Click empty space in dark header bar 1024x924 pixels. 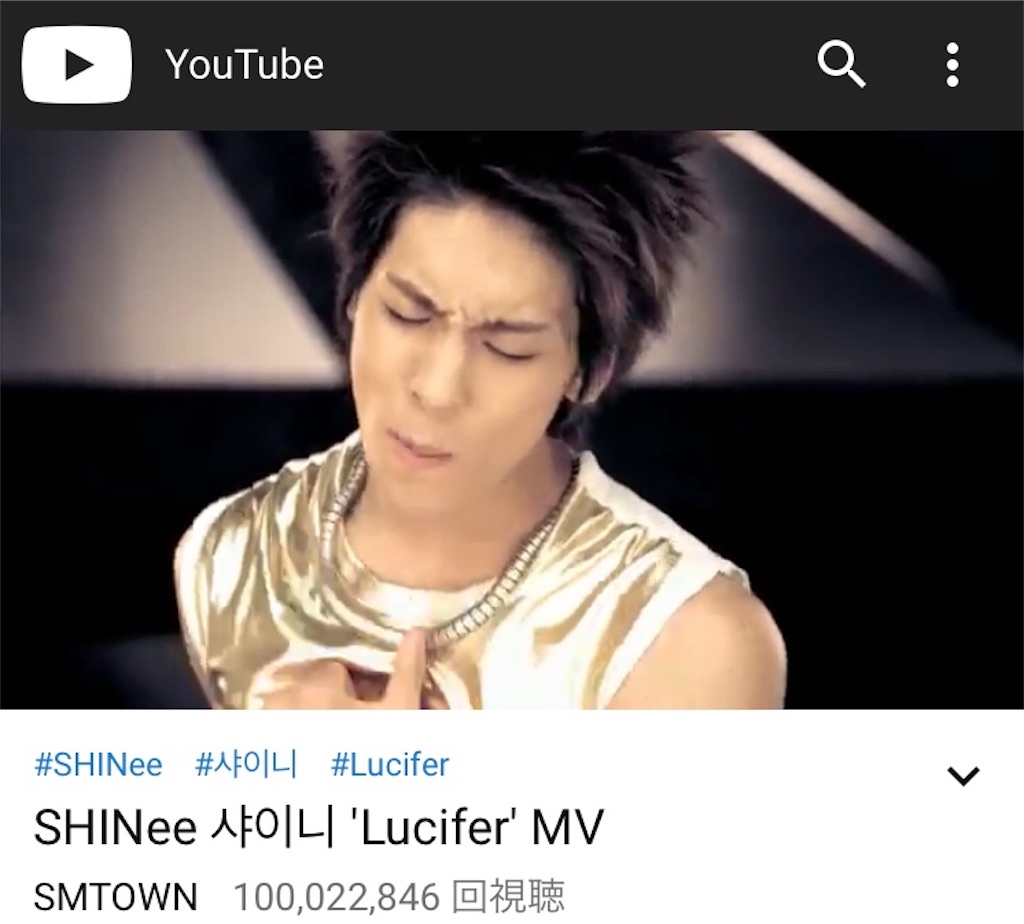[568, 65]
